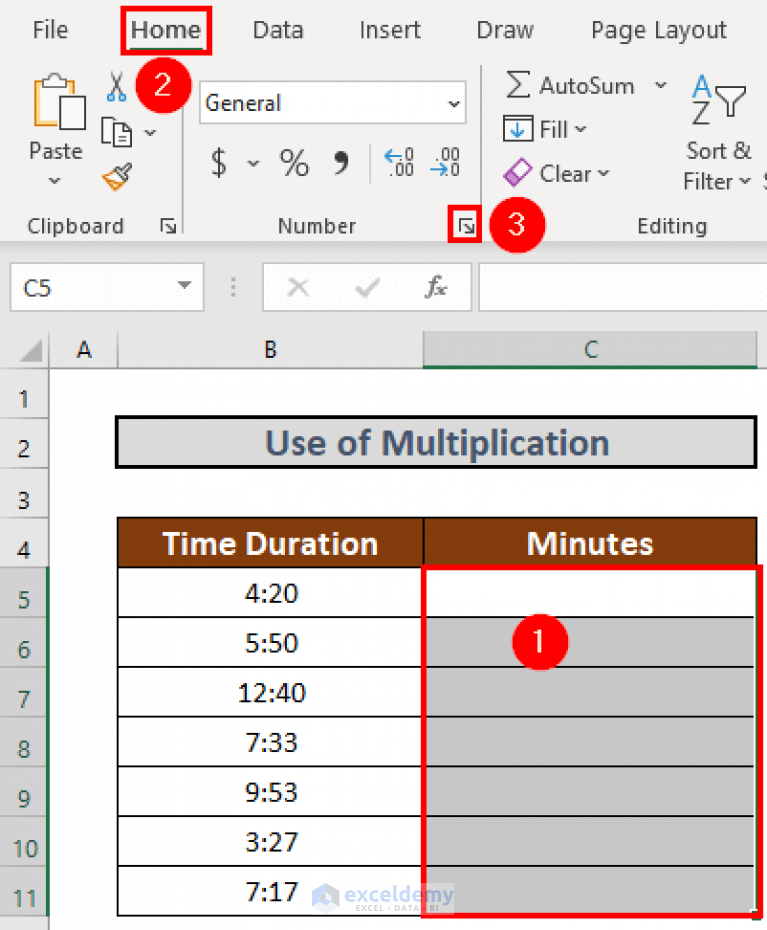
Task: Select column A header
Action: (x=84, y=350)
